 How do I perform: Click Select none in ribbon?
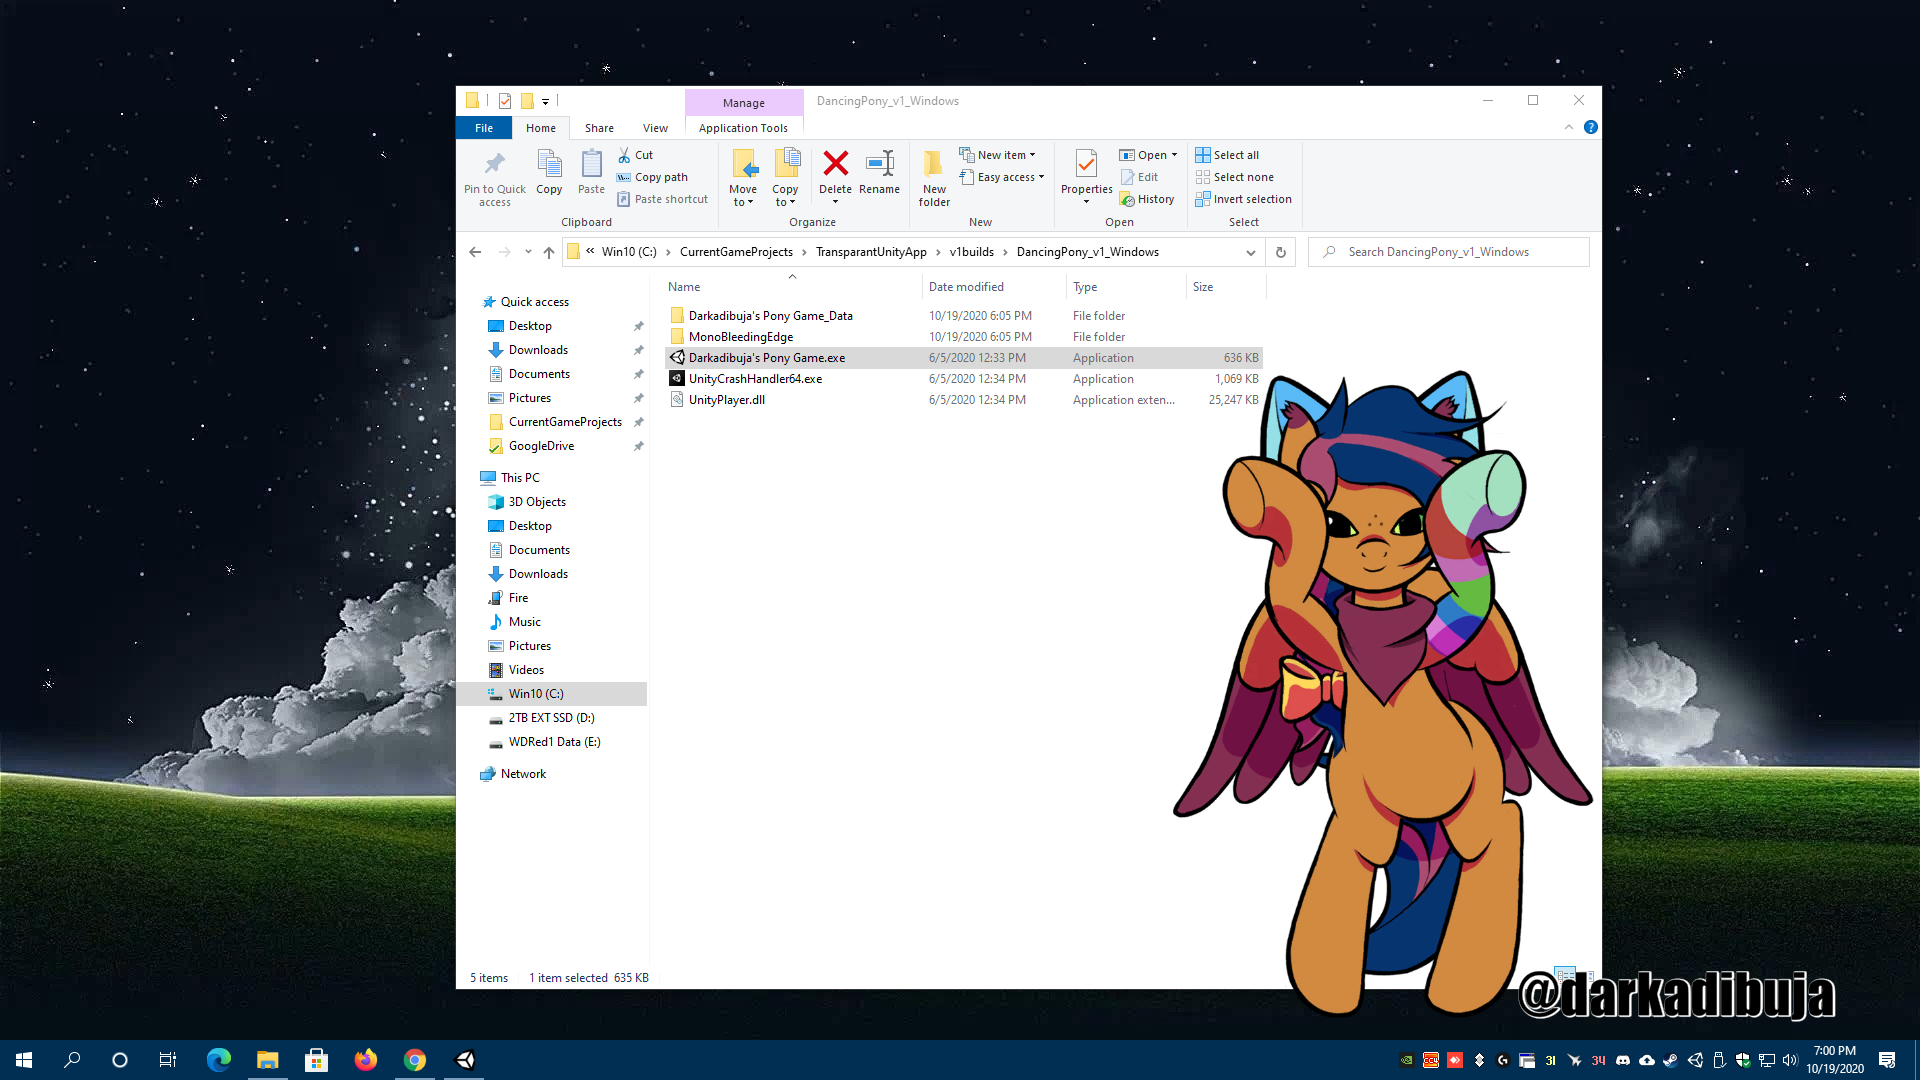1234,177
